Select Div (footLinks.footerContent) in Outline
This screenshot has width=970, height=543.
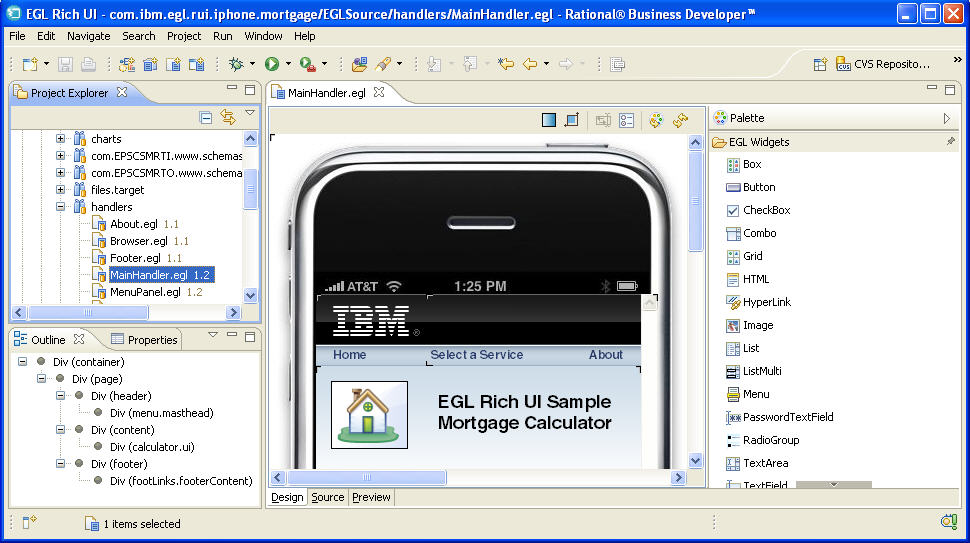click(181, 481)
